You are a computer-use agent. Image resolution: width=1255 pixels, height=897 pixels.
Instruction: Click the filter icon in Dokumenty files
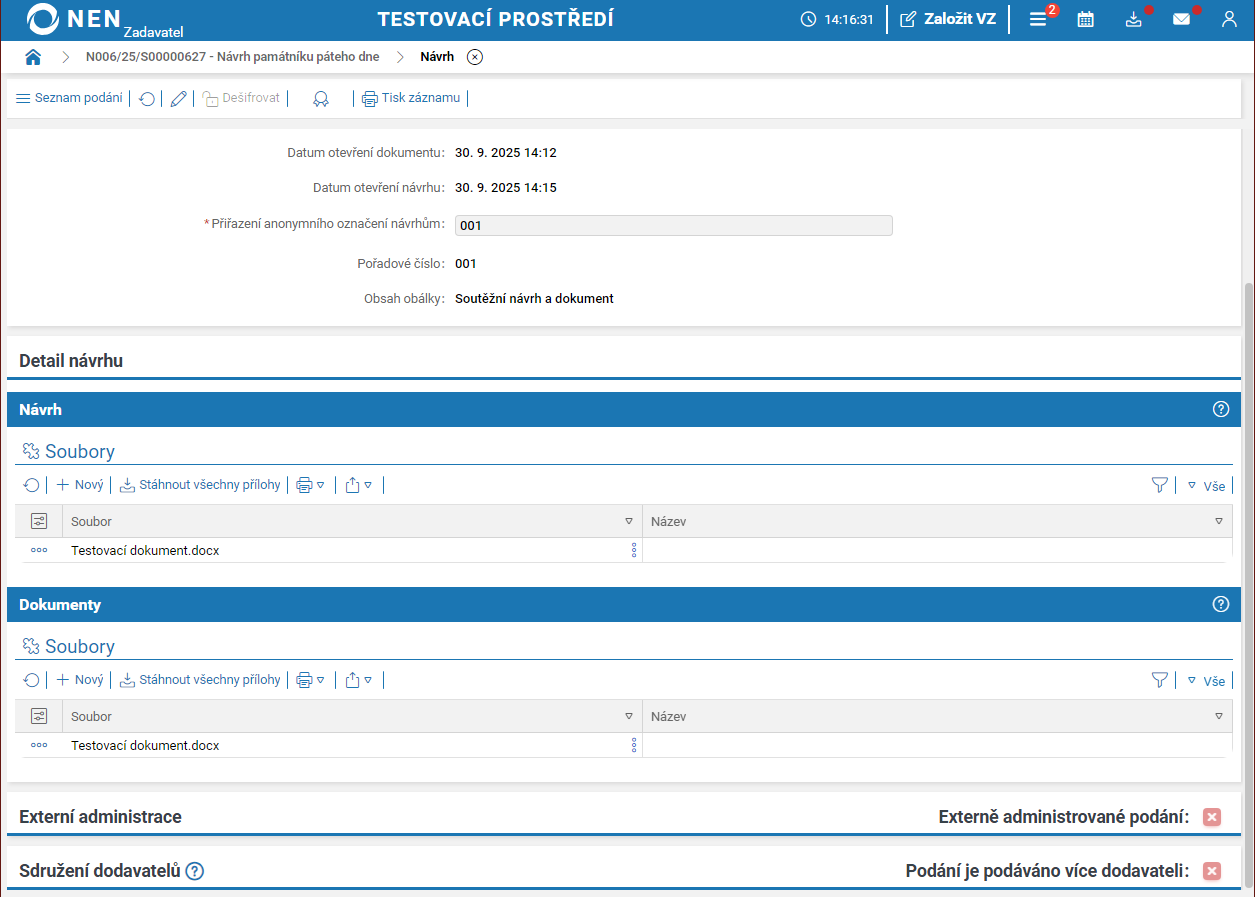point(1159,680)
